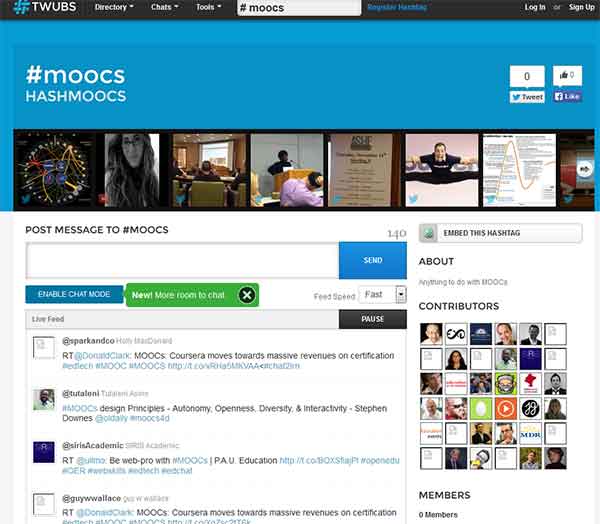The image size is (600, 524).
Task: Open the black-and-white woman photo thumbnail
Action: click(132, 170)
